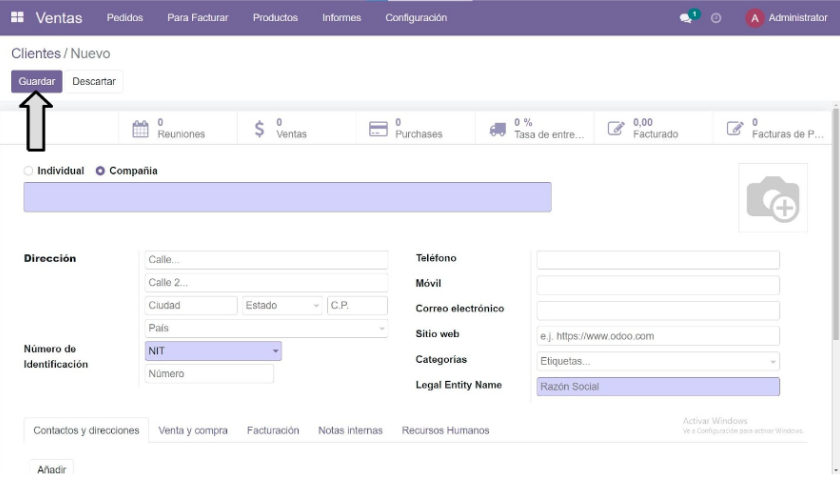
Task: Switch to the Facturación tab
Action: (x=273, y=430)
